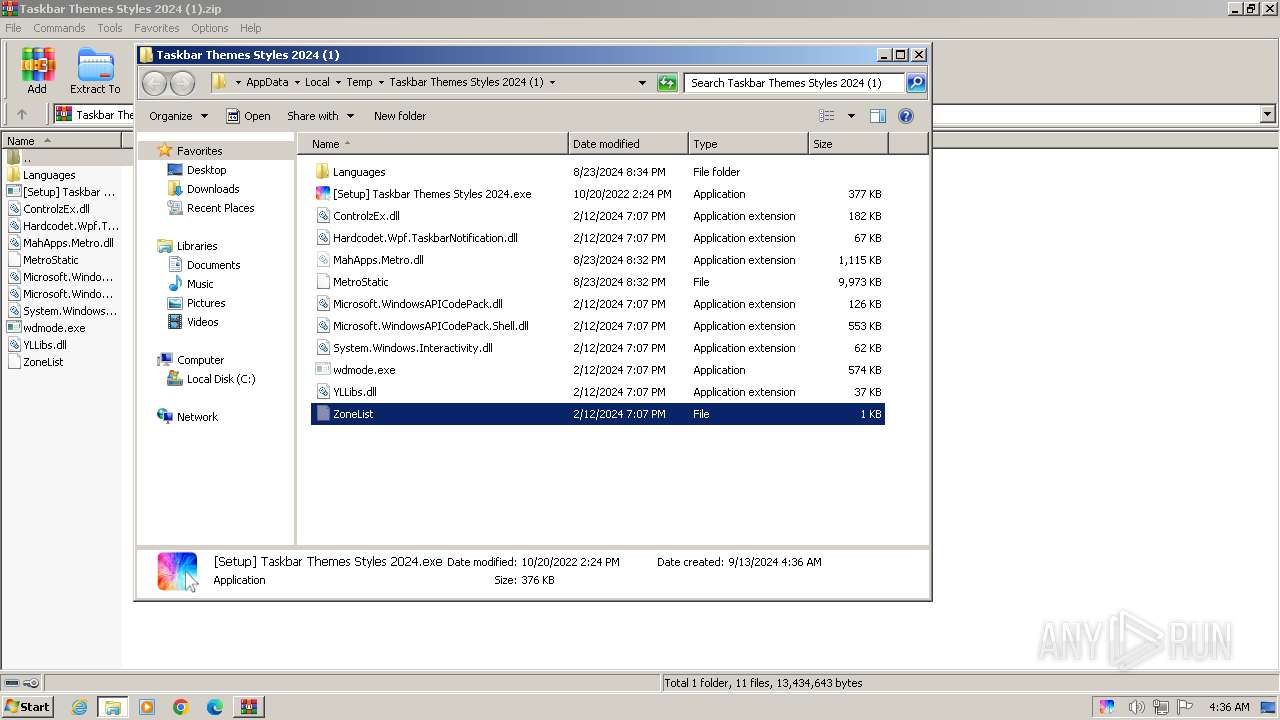Image resolution: width=1280 pixels, height=720 pixels.
Task: Click the search magnifier icon
Action: (x=916, y=83)
